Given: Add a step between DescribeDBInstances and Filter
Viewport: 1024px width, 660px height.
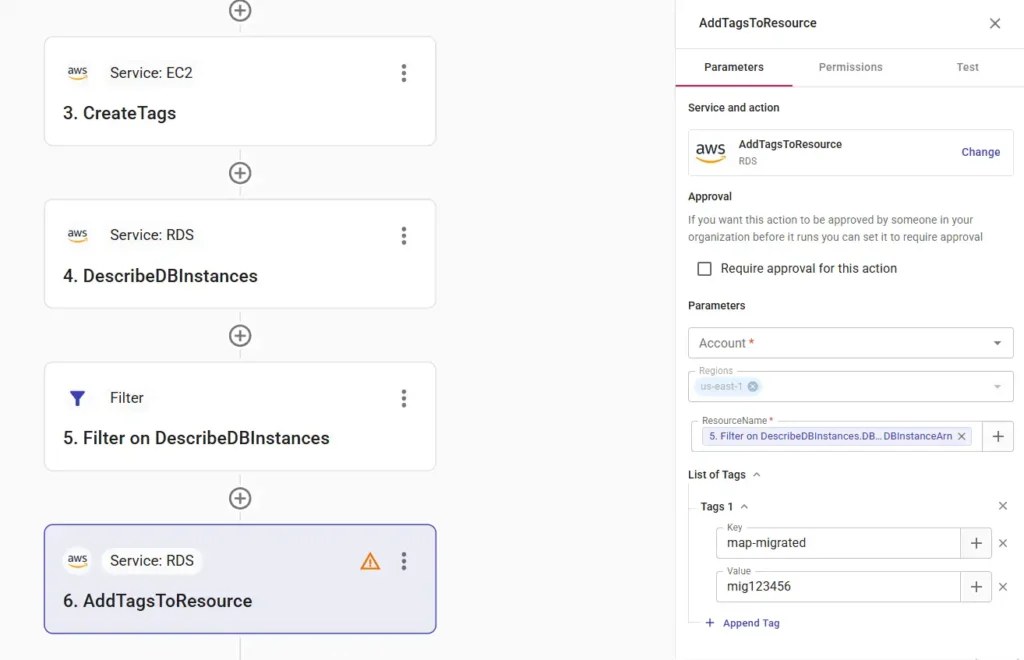Looking at the screenshot, I should (240, 336).
